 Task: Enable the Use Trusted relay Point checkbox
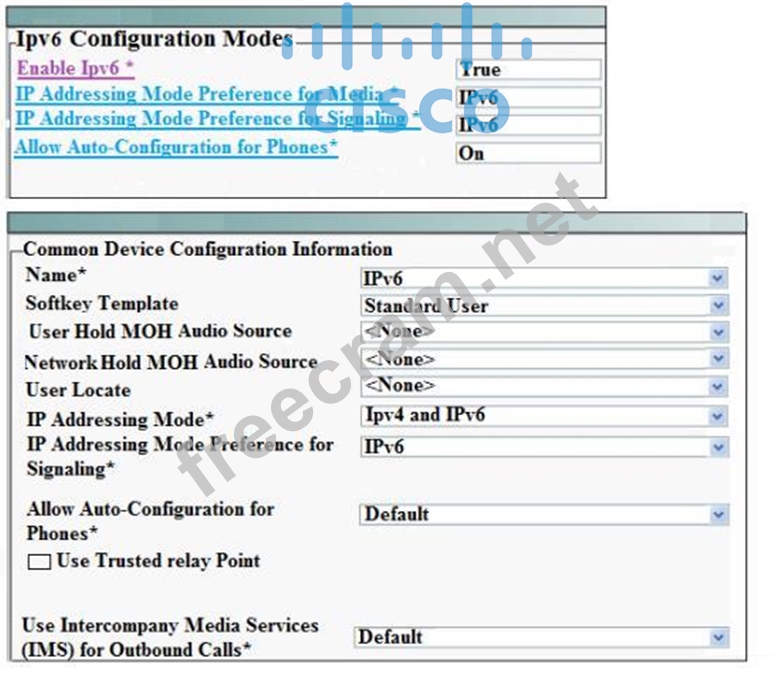click(x=39, y=562)
